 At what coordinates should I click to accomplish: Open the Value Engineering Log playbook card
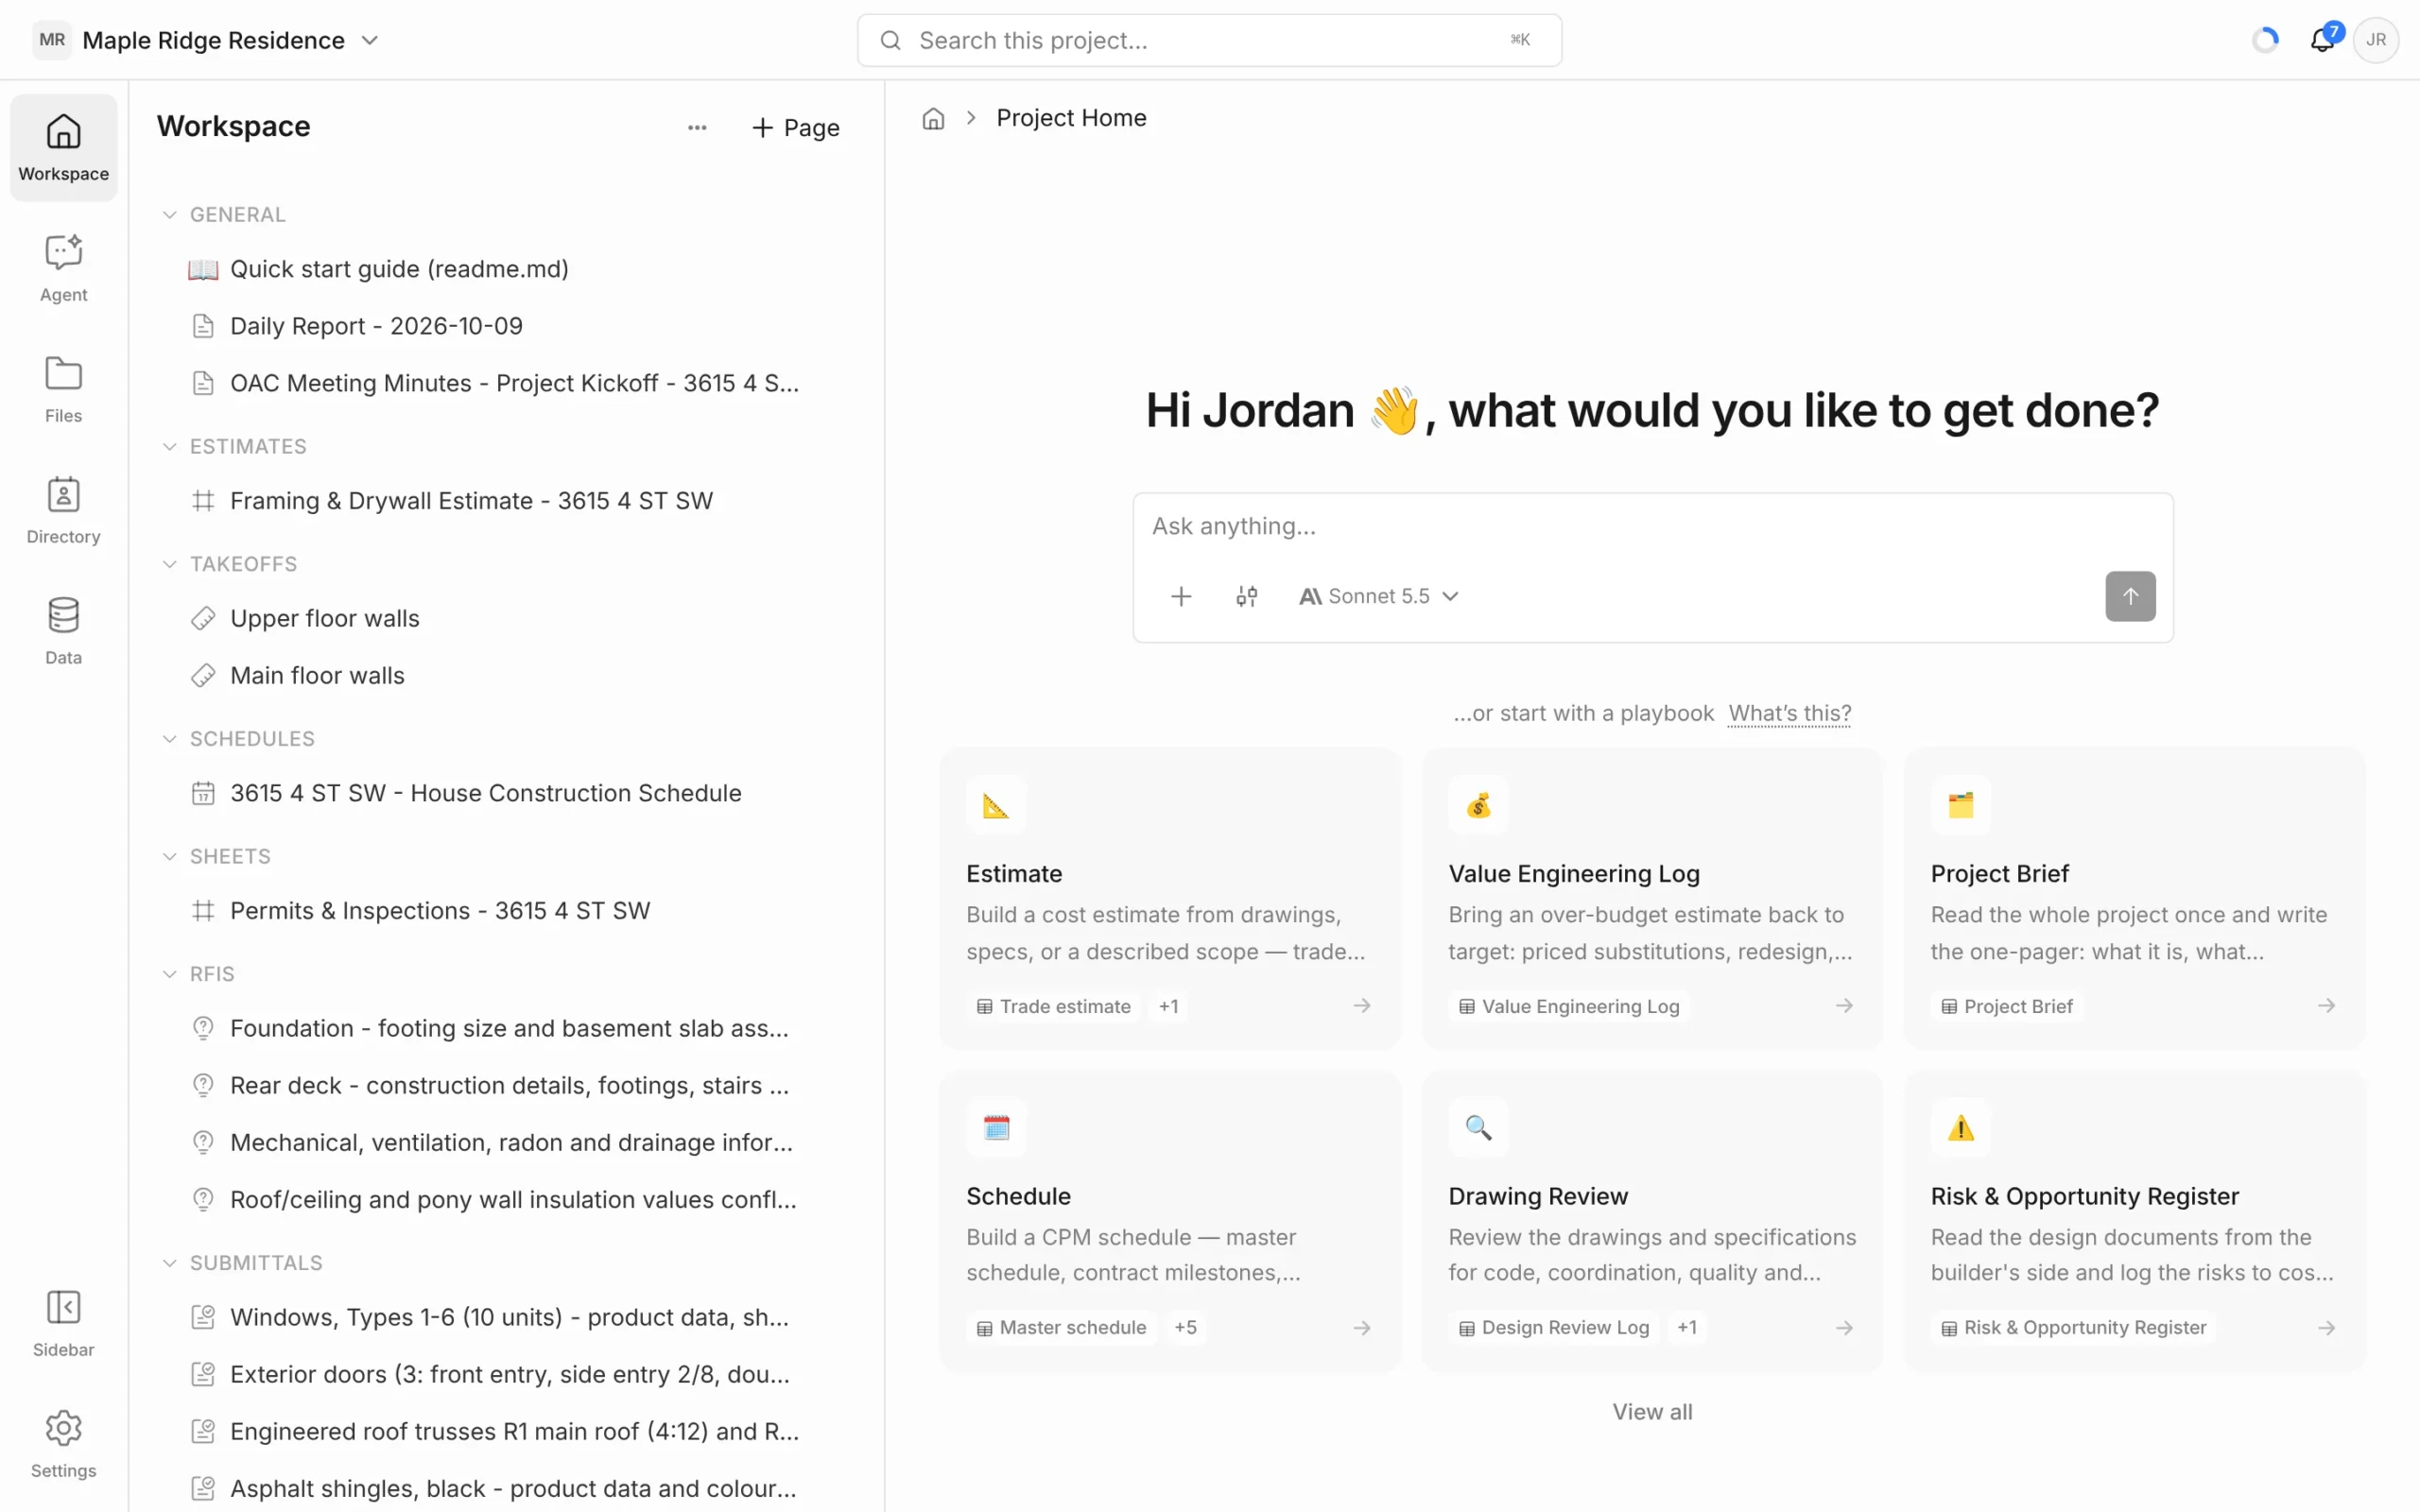(x=1652, y=898)
